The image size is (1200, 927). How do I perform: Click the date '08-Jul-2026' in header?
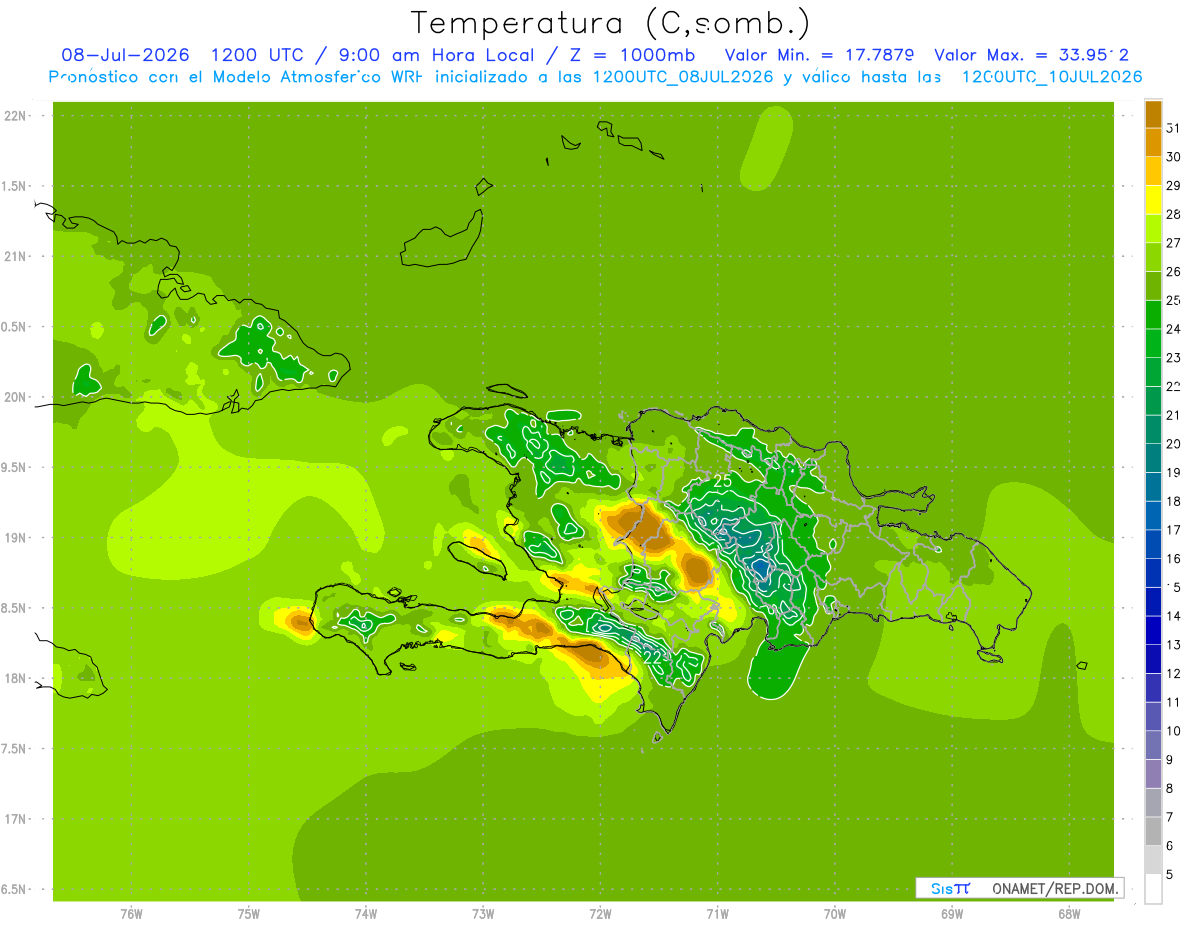click(126, 55)
